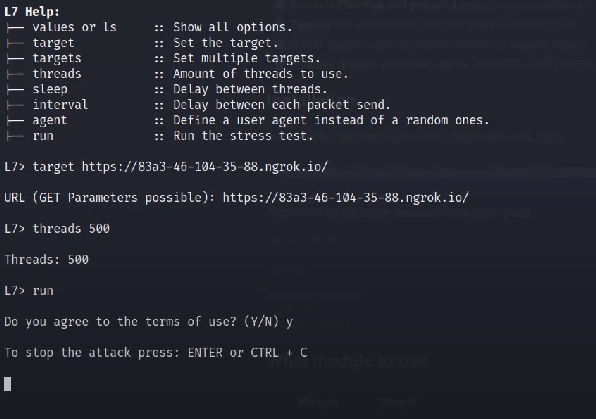Click the 'threads 500' command line
The width and height of the screenshot is (596, 419).
pos(57,229)
